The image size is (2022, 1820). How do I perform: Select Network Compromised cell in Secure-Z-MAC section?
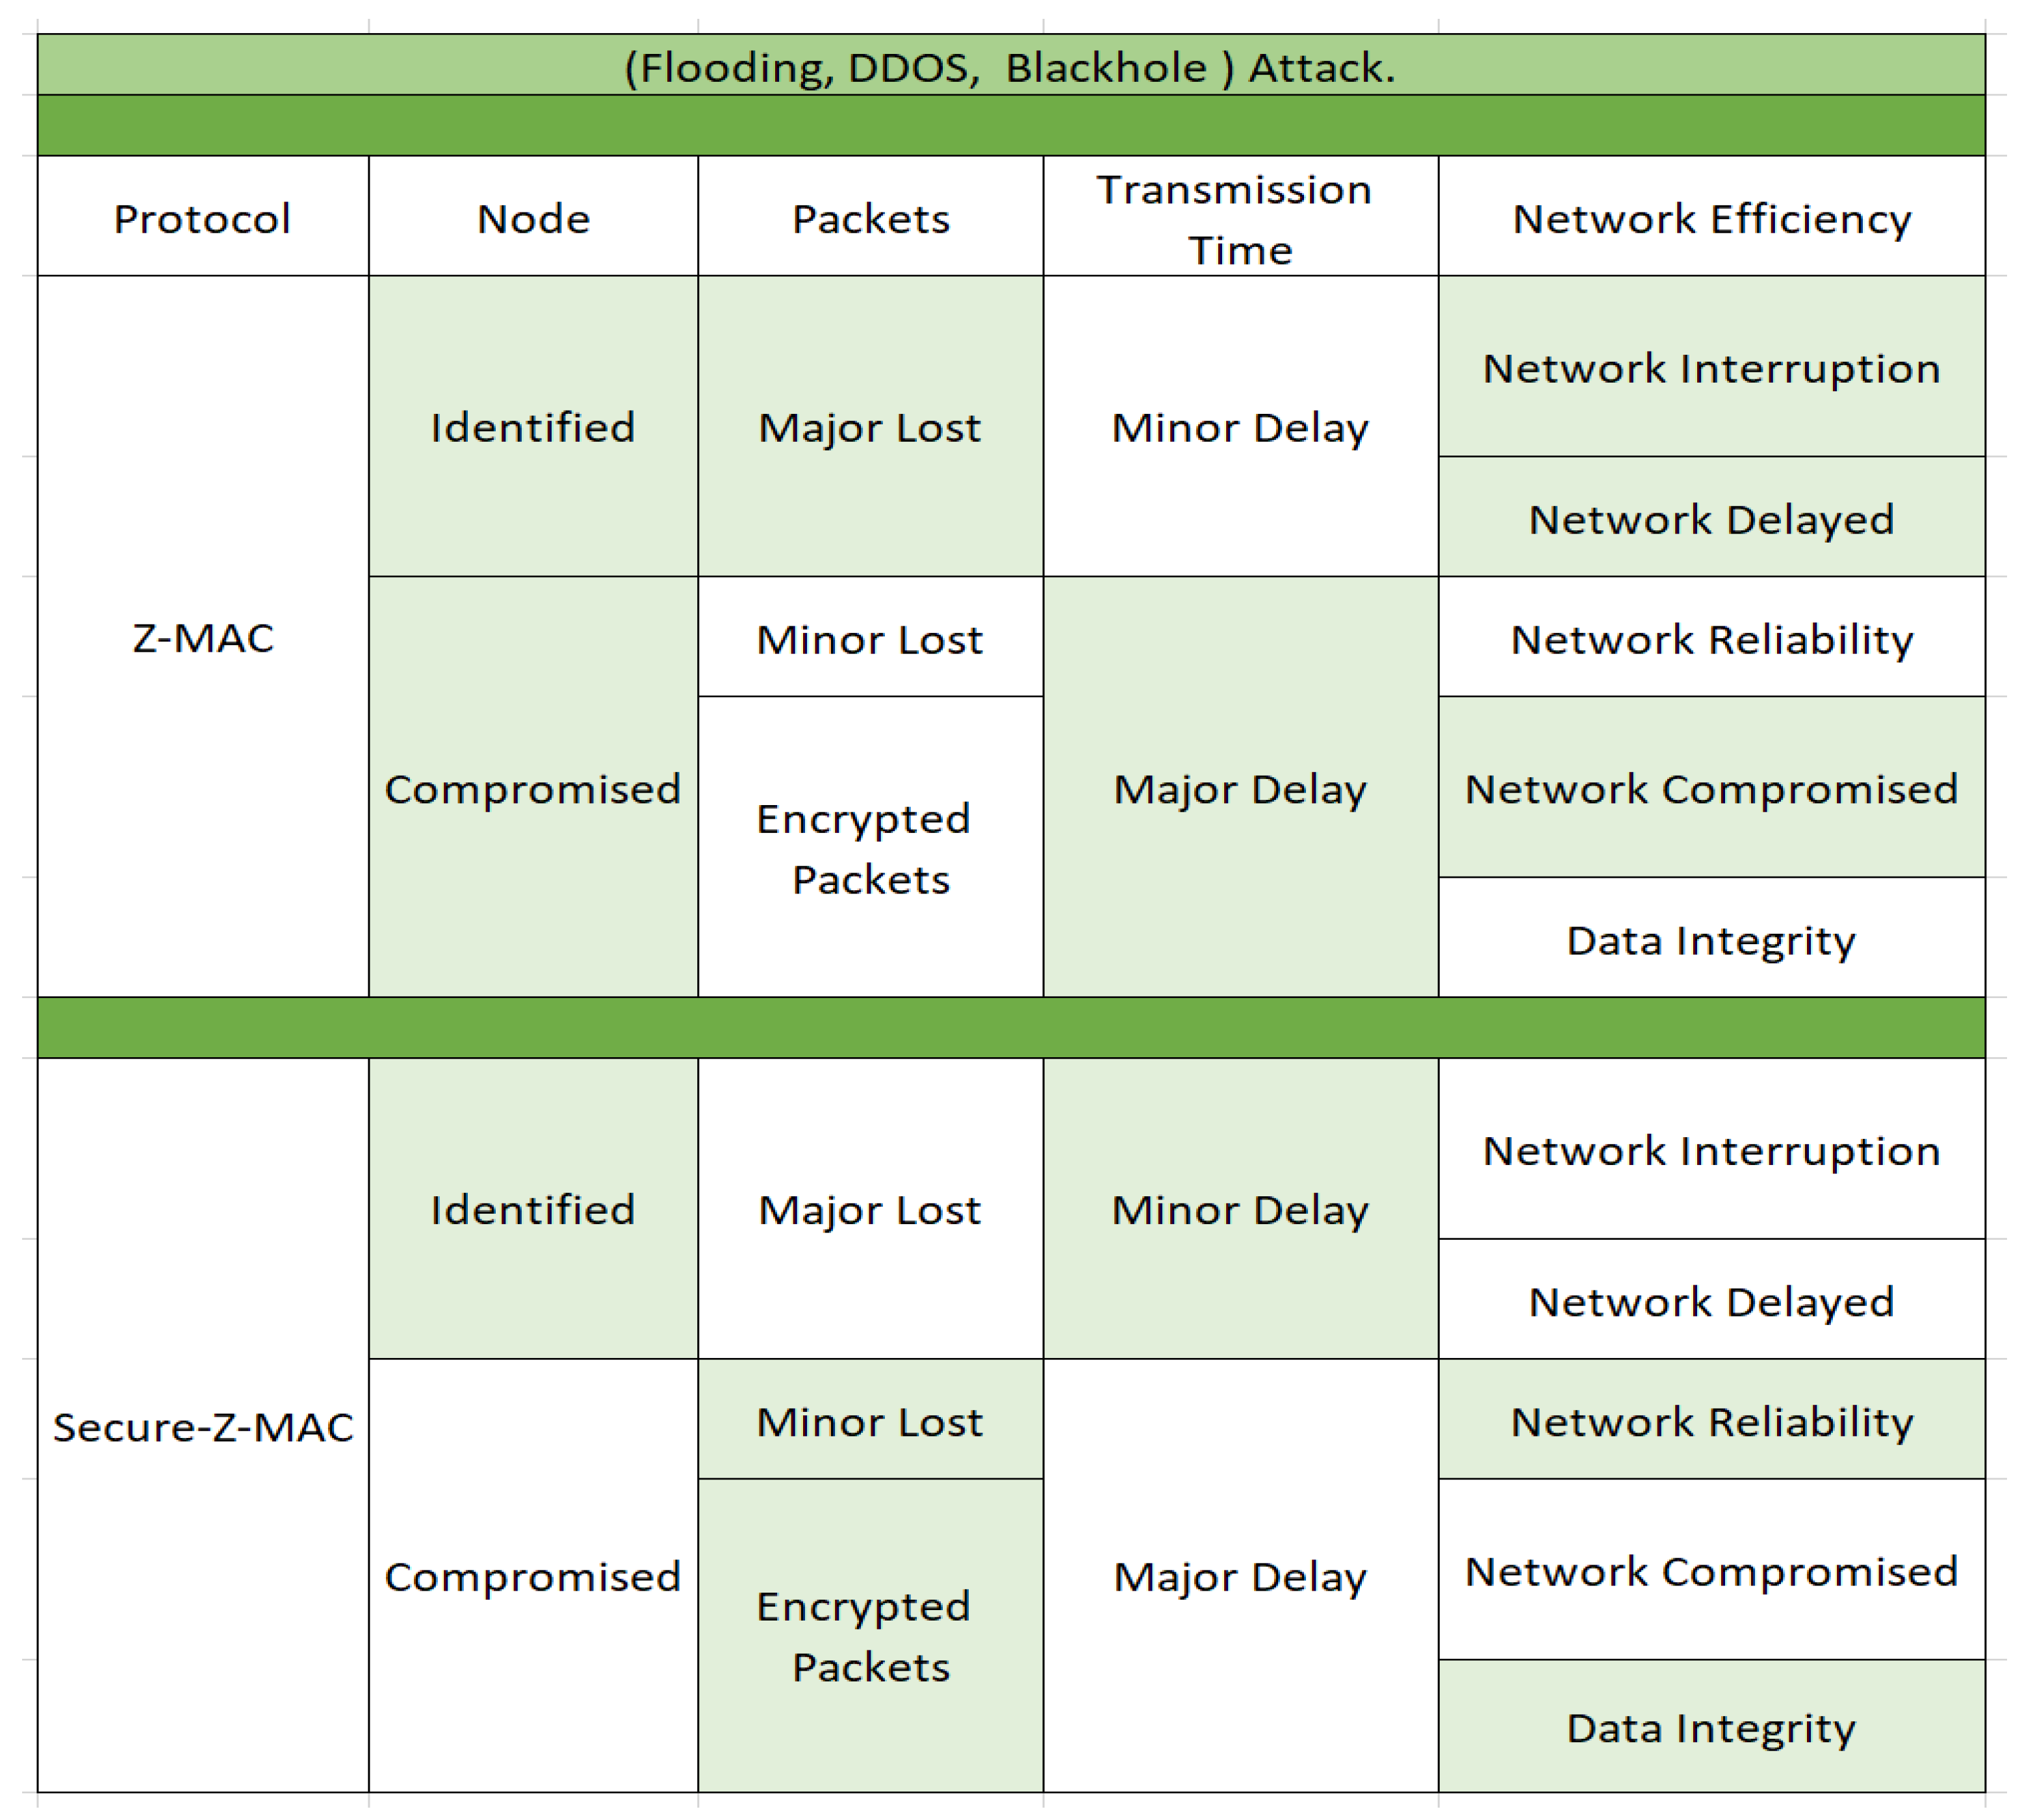point(1711,1571)
